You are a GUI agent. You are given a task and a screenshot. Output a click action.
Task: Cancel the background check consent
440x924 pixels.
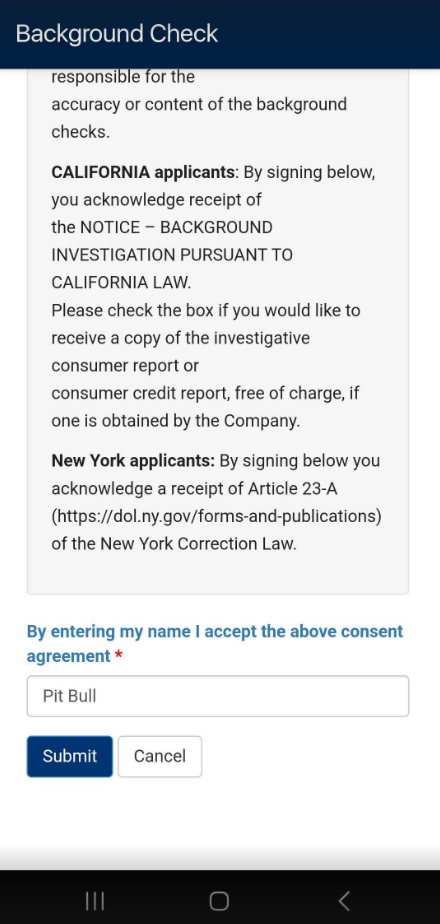[160, 756]
